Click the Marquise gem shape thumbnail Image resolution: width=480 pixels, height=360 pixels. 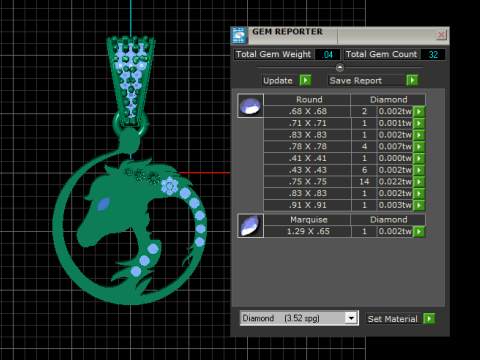tap(250, 226)
